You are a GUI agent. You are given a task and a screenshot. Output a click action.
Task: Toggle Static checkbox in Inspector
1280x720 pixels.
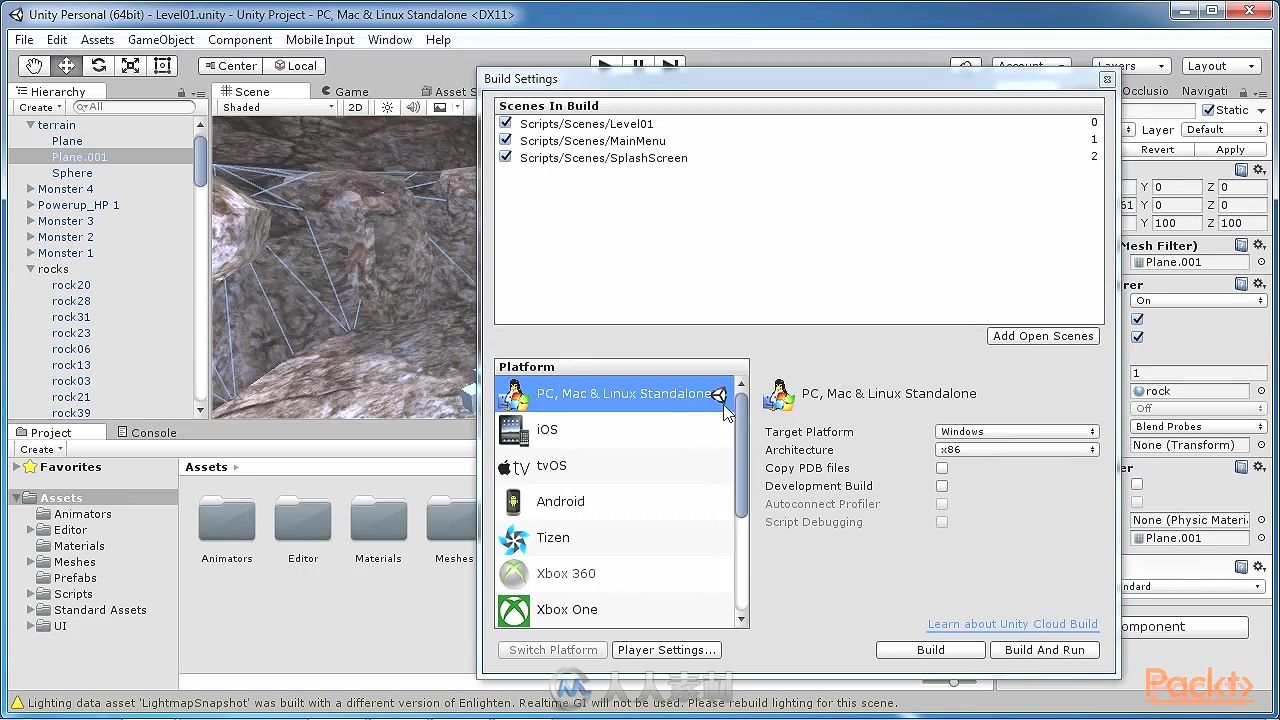click(x=1209, y=110)
